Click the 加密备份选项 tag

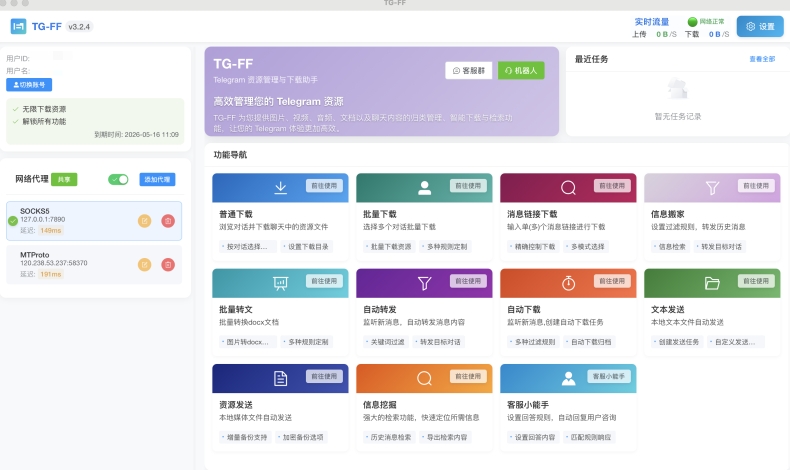[301, 437]
